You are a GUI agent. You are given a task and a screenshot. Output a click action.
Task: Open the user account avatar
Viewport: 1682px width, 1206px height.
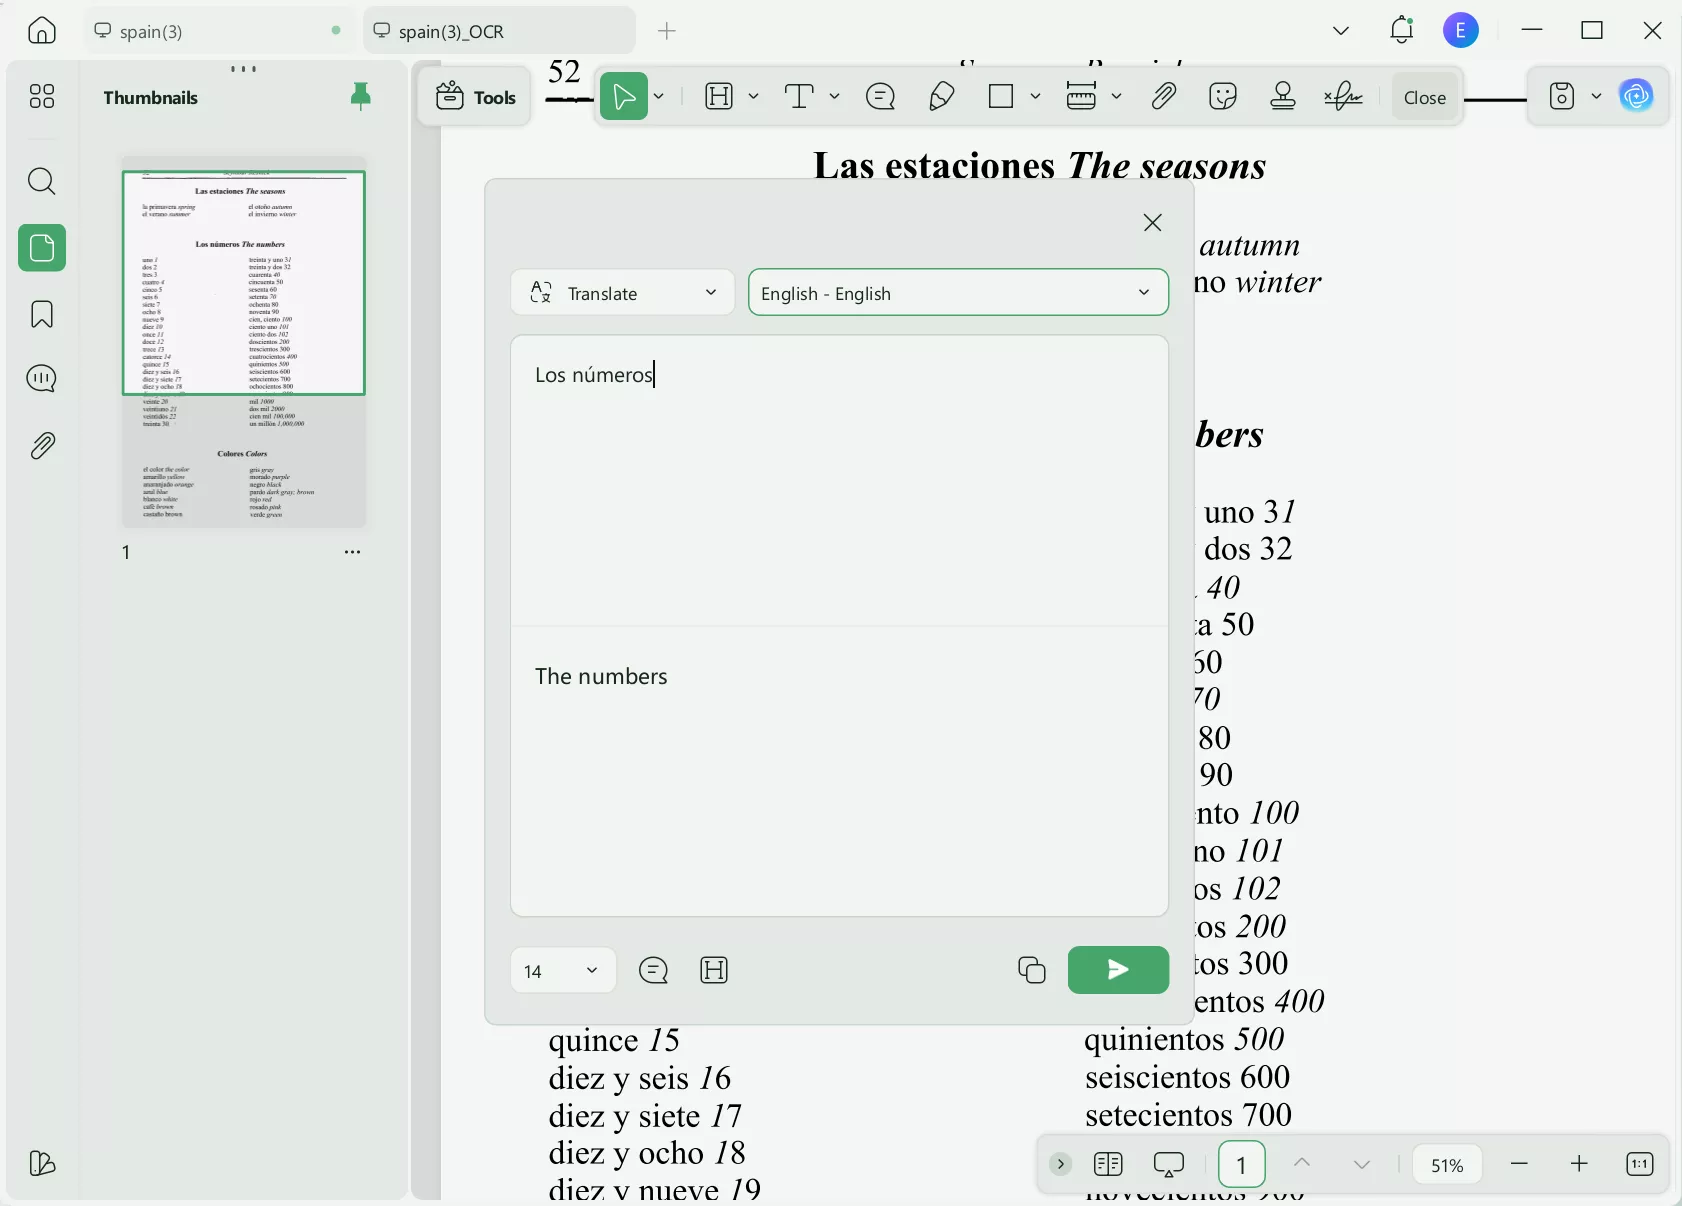(1461, 31)
